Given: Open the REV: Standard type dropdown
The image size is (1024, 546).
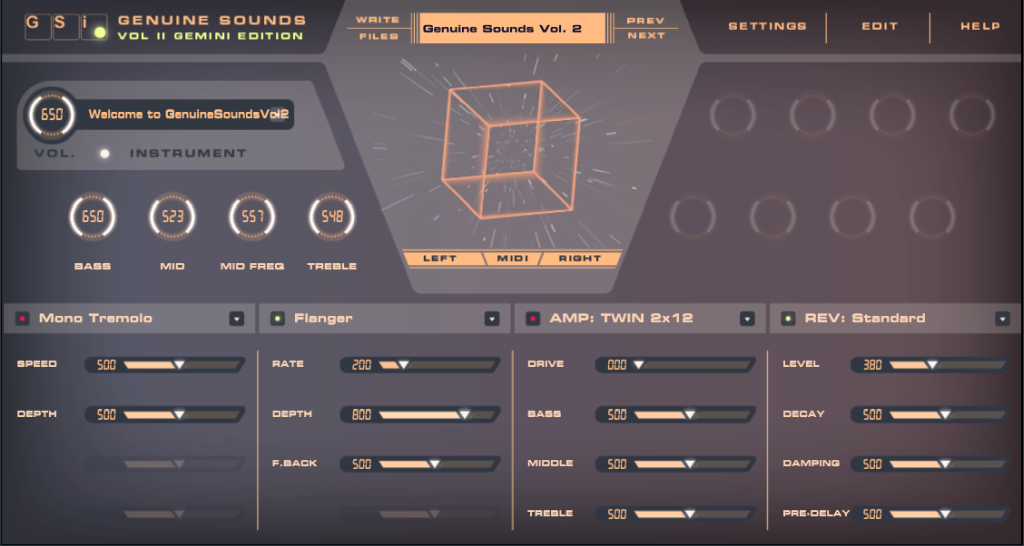Looking at the screenshot, I should [x=1002, y=319].
